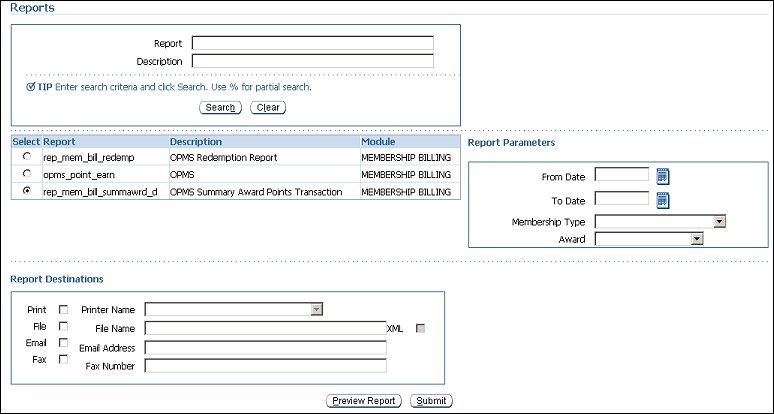Select the rep_mem_bil_redemp report radio button

[26, 158]
